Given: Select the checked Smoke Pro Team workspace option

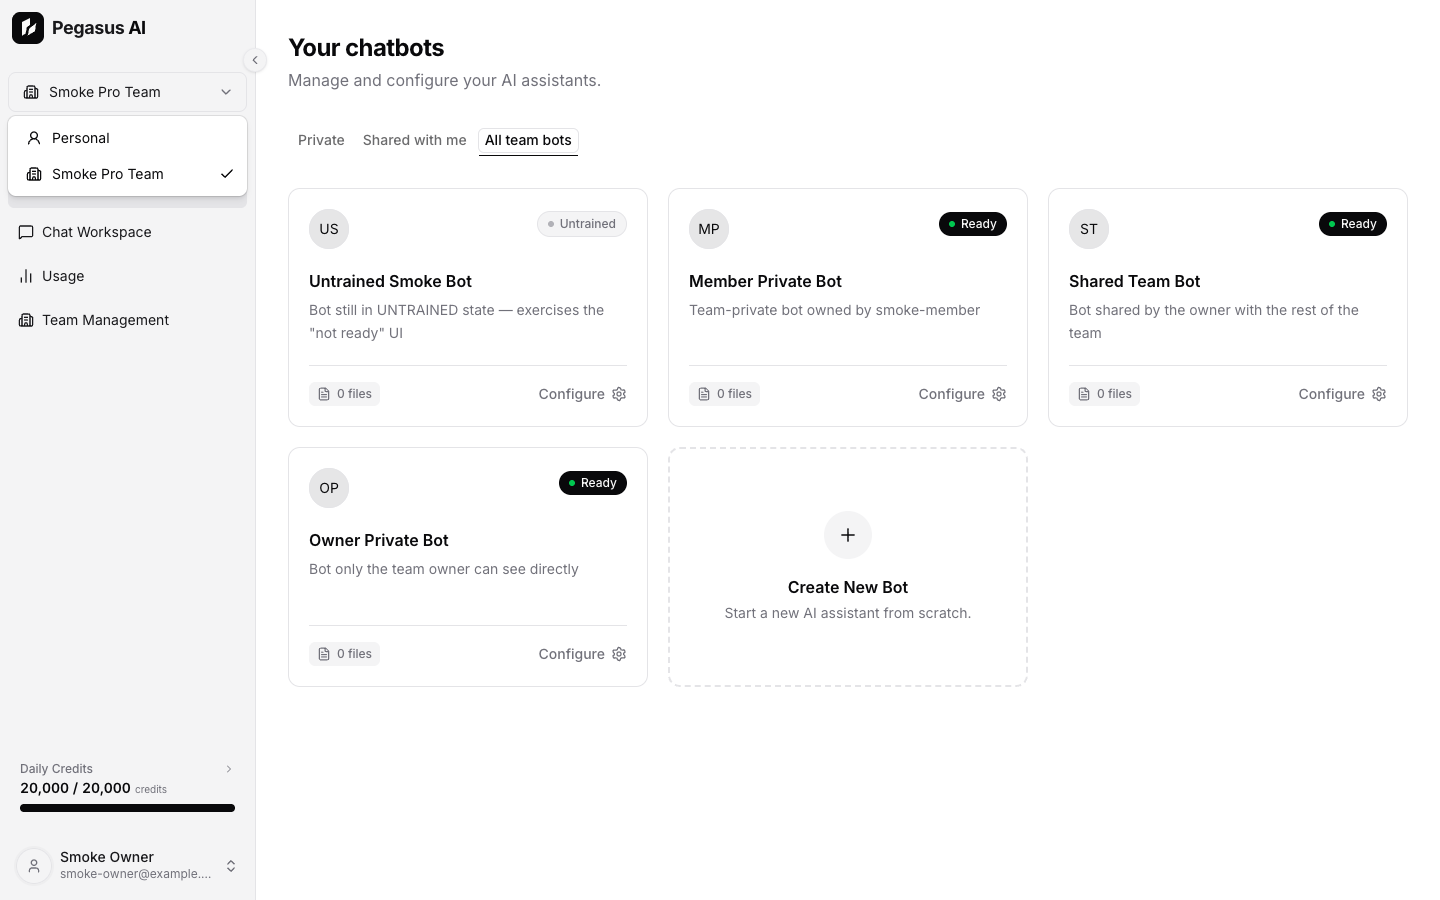Looking at the screenshot, I should [x=127, y=174].
